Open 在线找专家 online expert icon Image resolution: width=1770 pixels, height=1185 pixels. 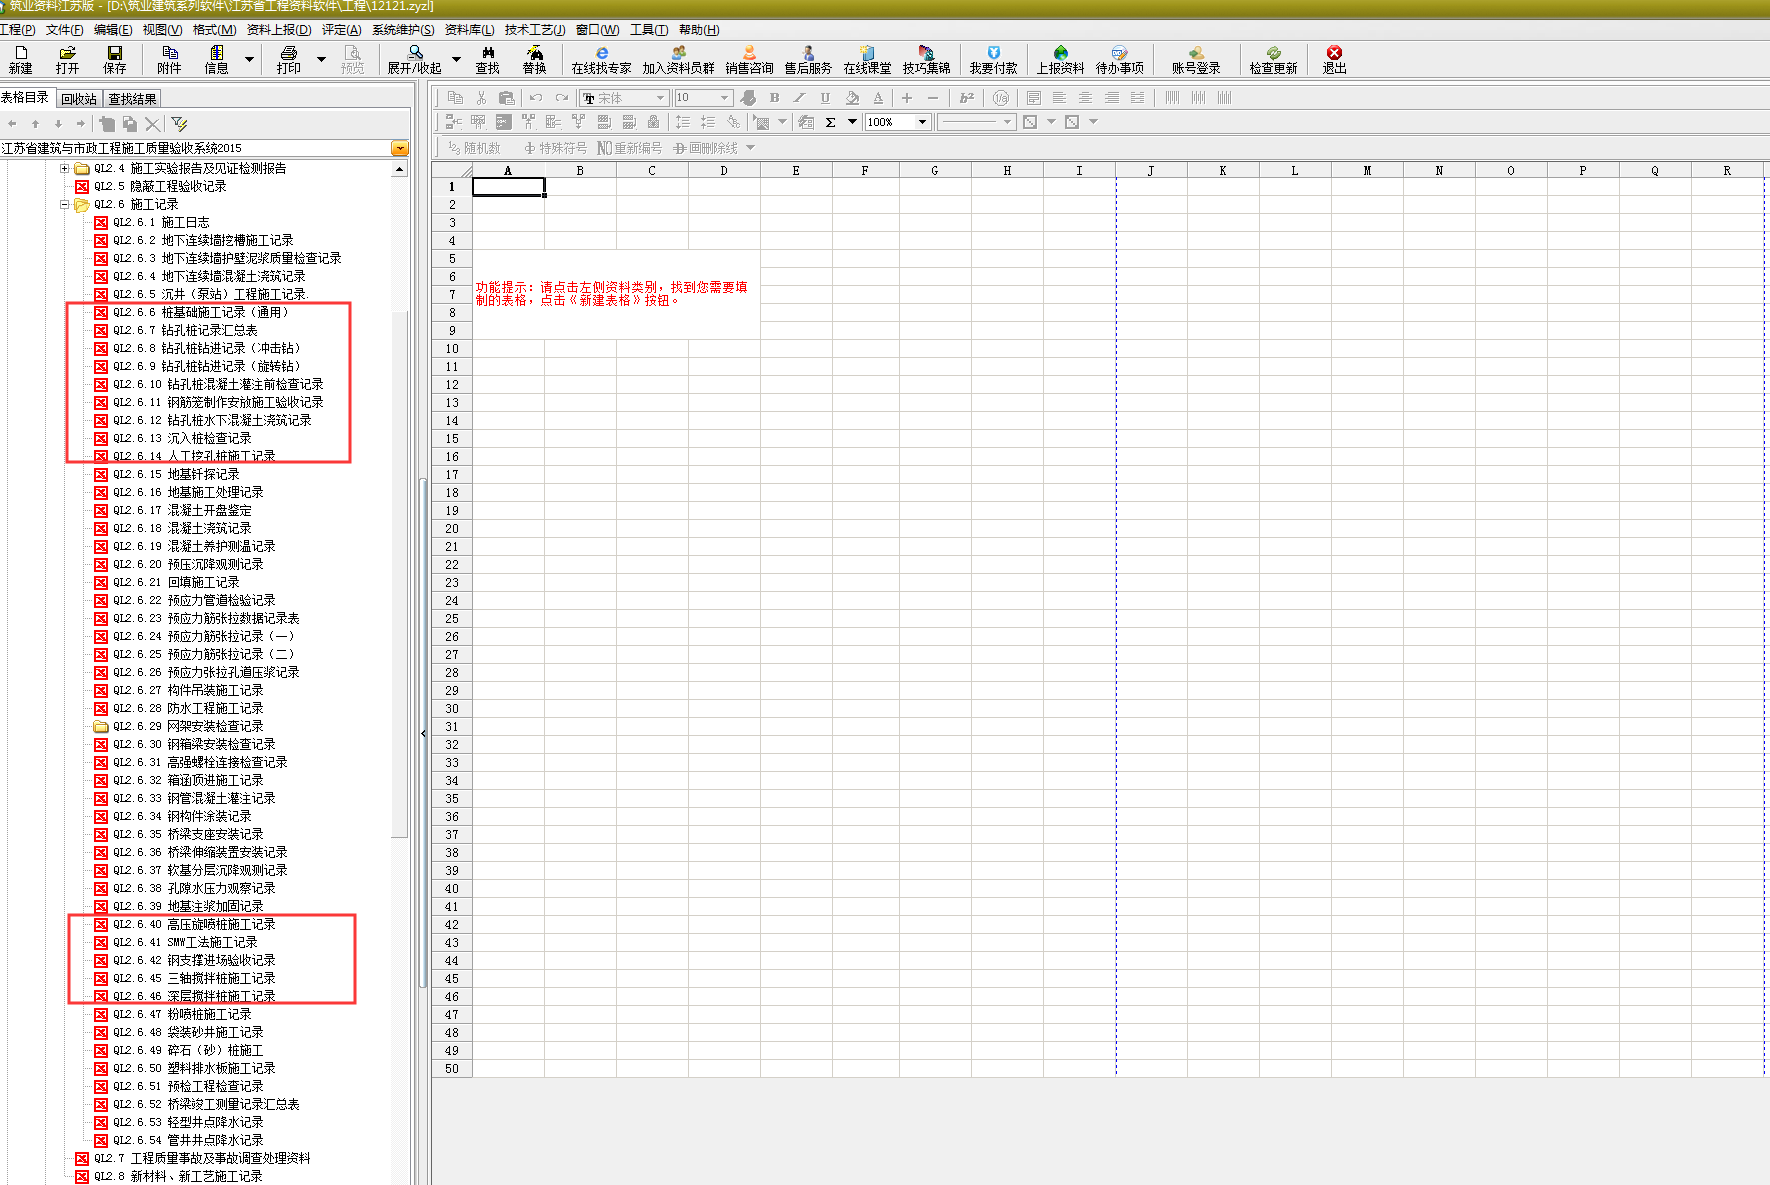click(x=602, y=60)
